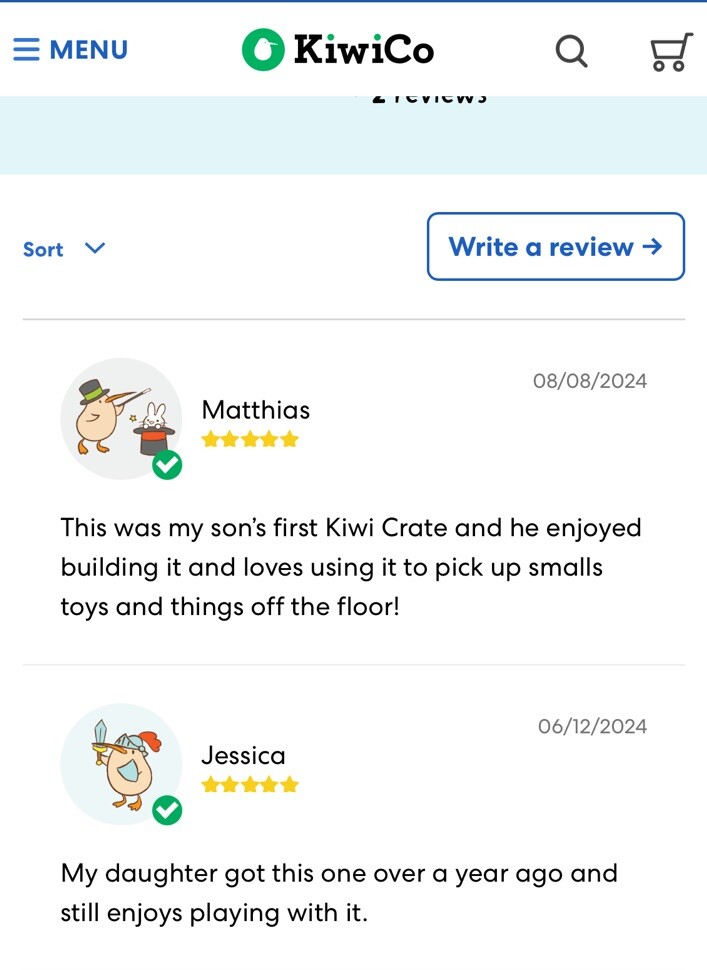The width and height of the screenshot is (707, 970).
Task: Click the MENU text label
Action: [88, 49]
